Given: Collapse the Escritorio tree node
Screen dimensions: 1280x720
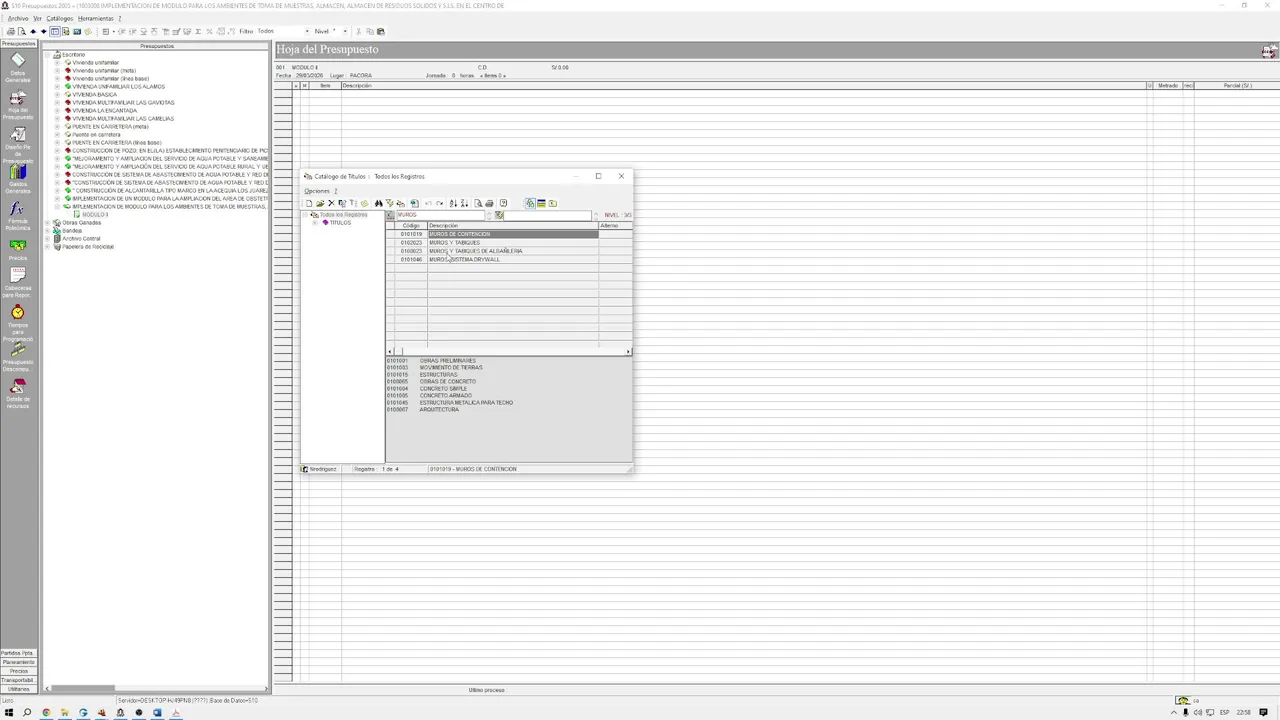Looking at the screenshot, I should point(48,55).
